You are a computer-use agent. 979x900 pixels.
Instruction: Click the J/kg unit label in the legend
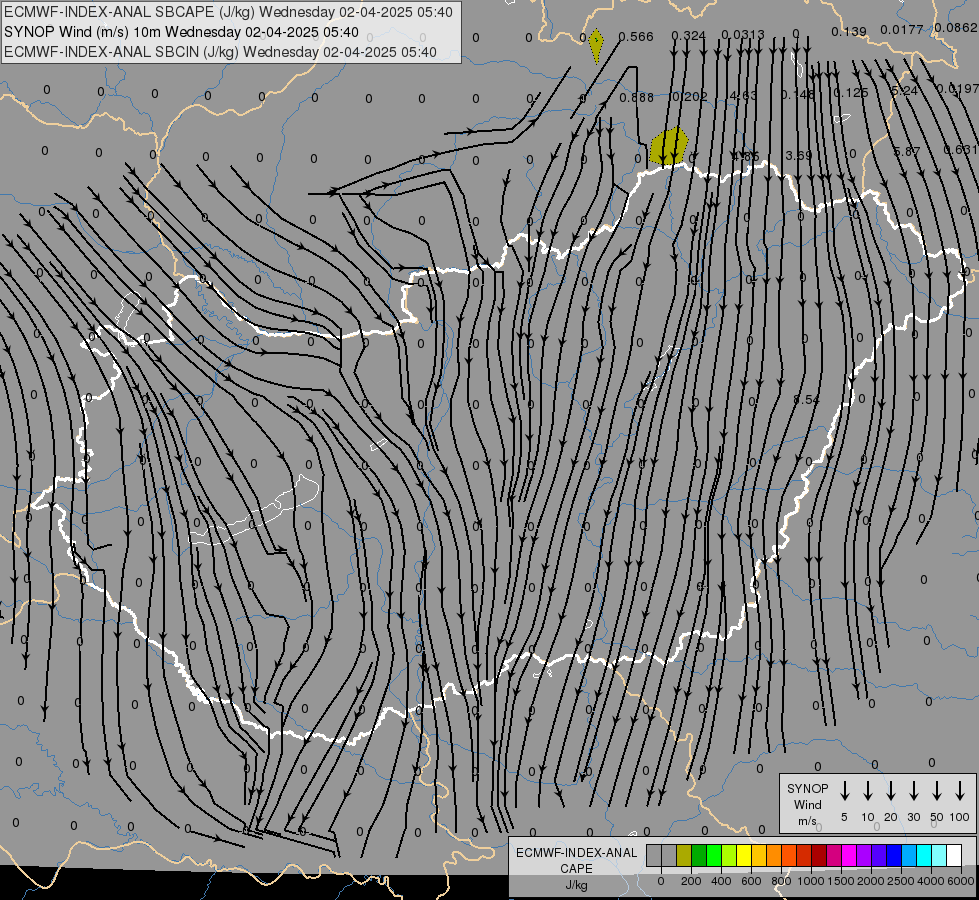[576, 885]
